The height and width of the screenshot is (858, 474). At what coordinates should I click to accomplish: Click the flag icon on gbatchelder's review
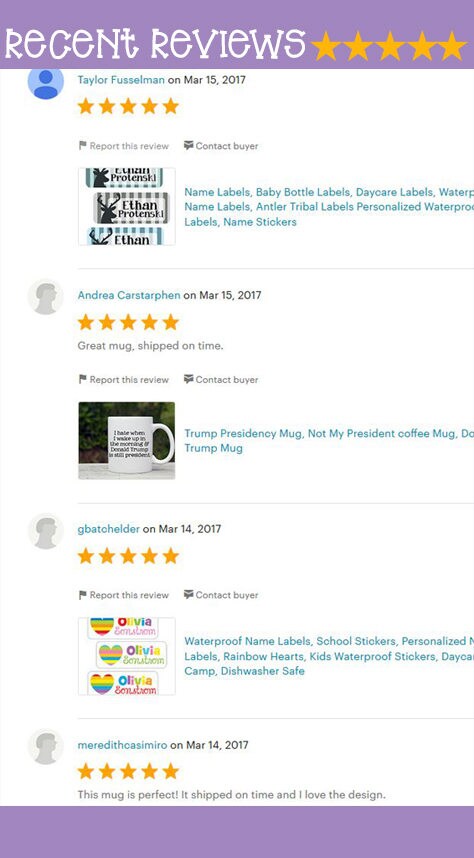coord(83,595)
